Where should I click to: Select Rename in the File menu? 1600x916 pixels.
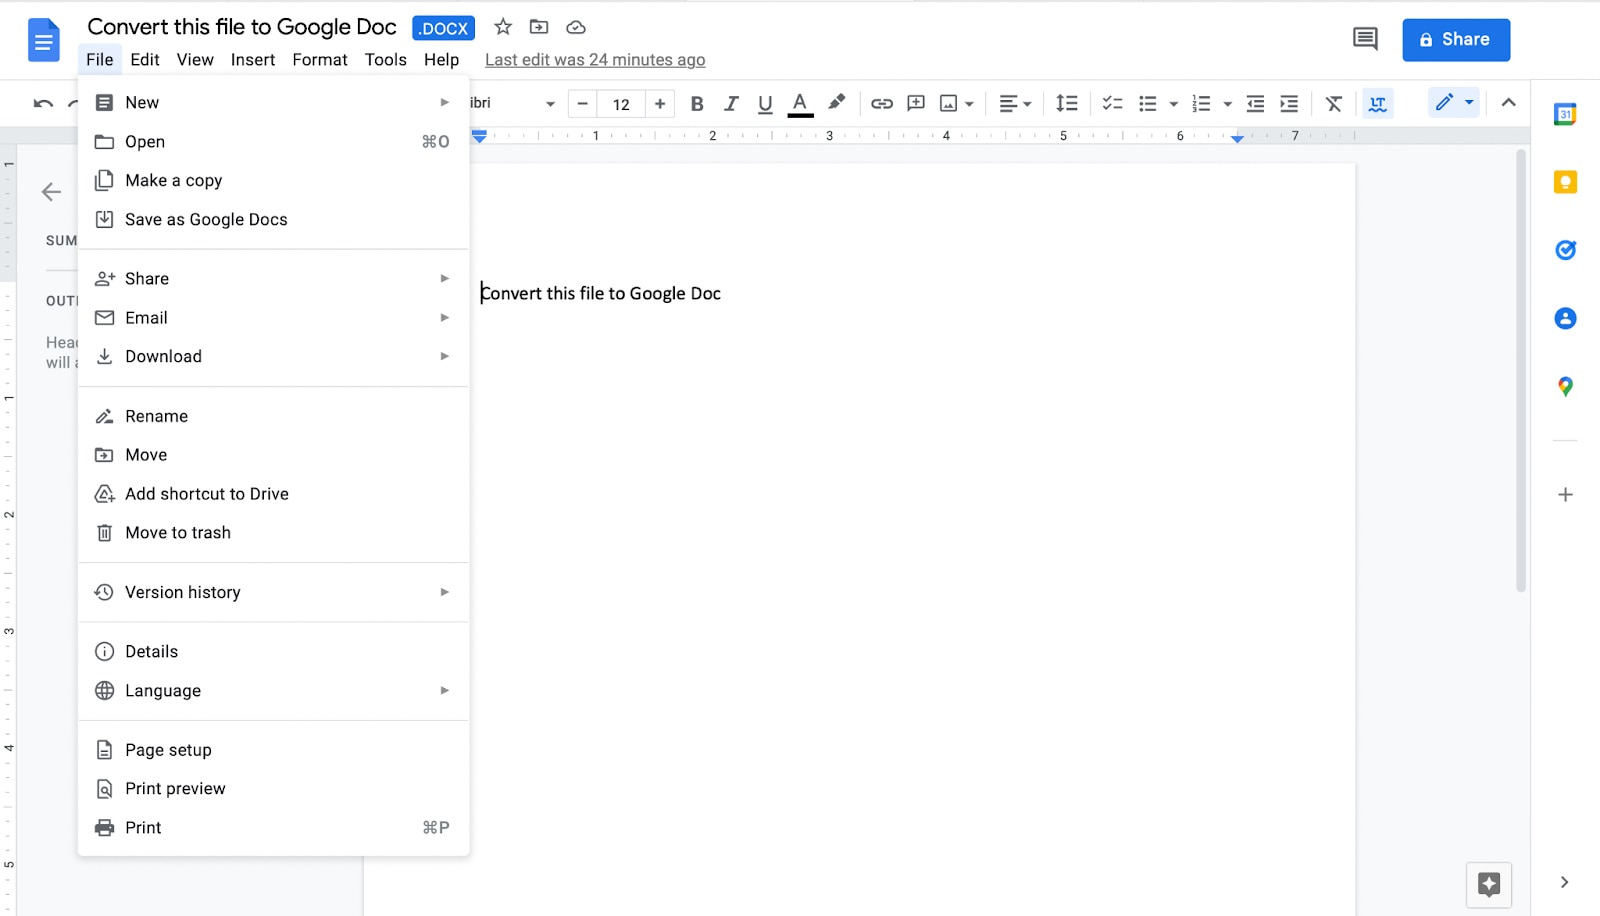click(x=273, y=416)
